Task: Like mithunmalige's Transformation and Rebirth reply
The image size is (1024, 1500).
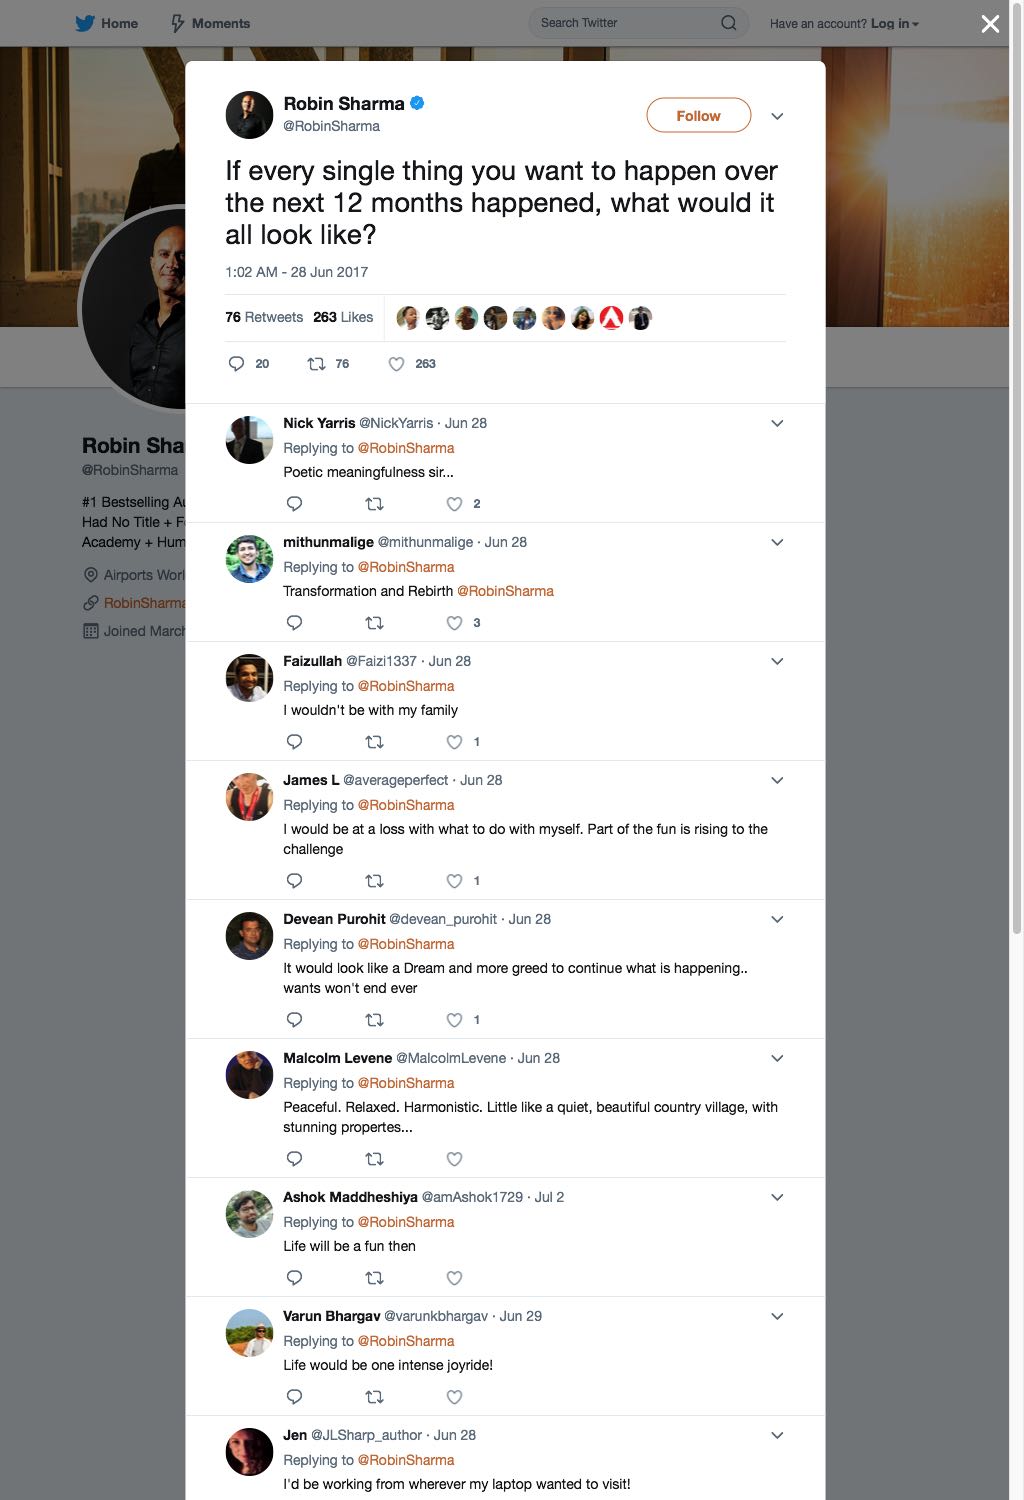Action: (454, 623)
